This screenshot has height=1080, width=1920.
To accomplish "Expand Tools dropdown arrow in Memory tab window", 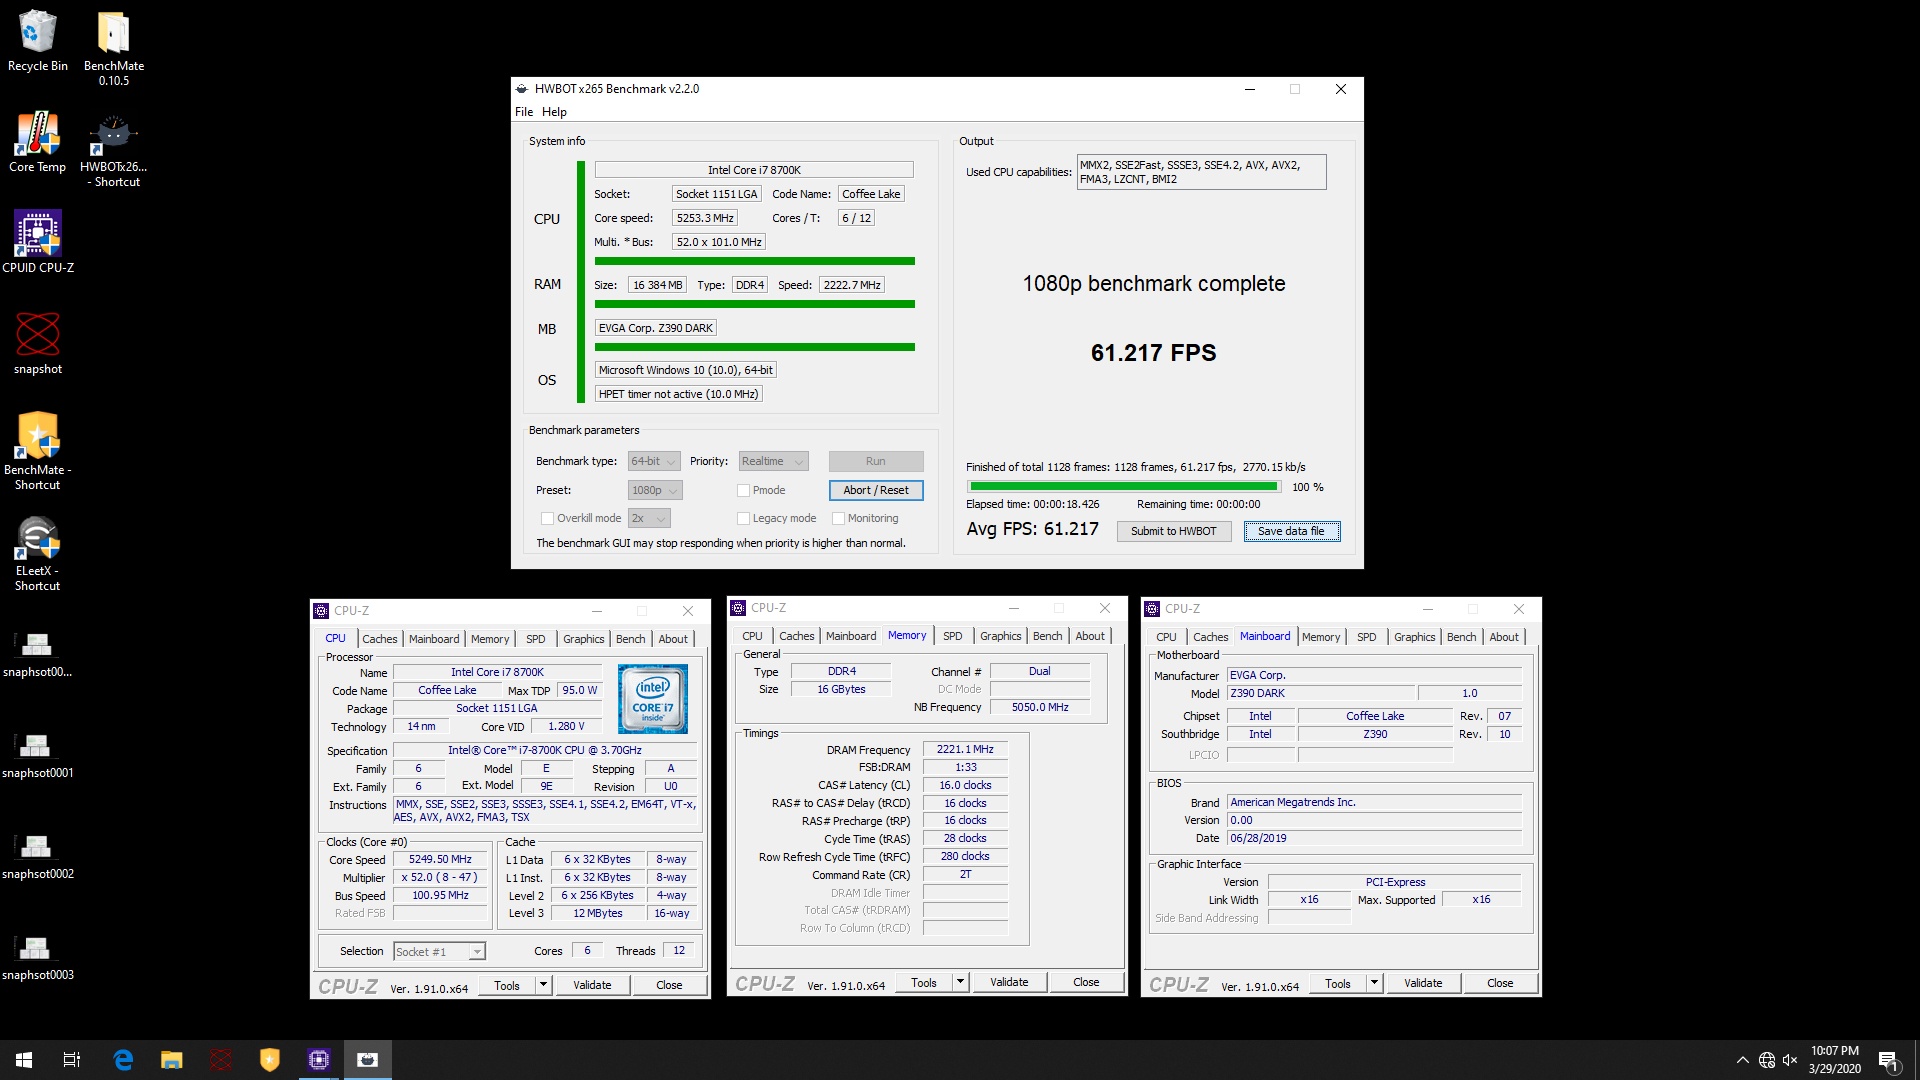I will click(960, 982).
